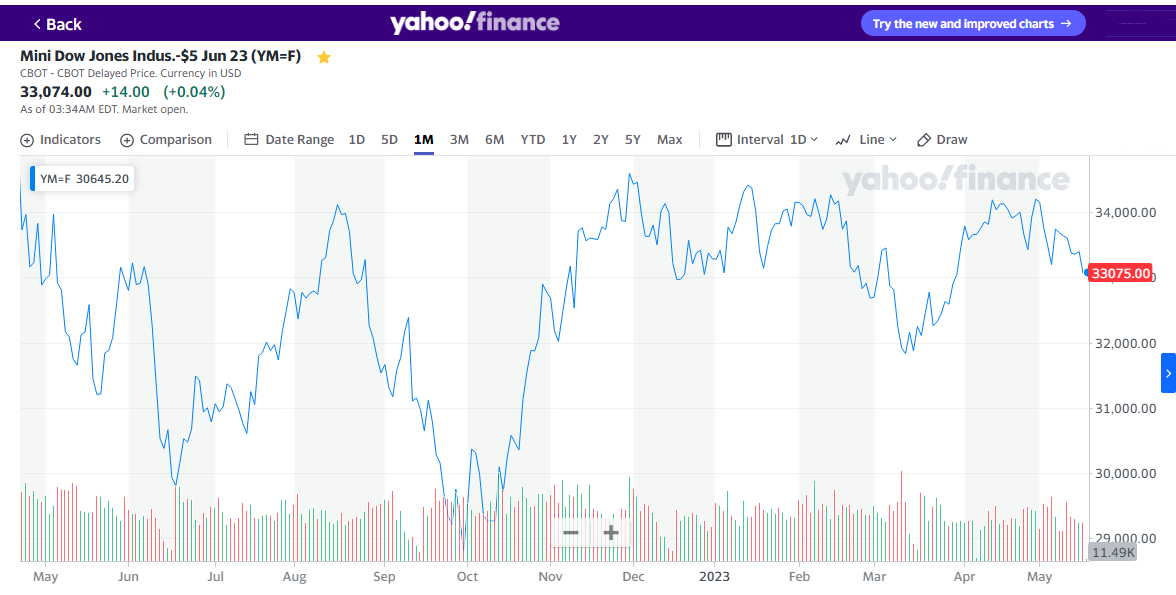Screen dimensions: 1176x595
Task: Show the Max time range
Action: point(669,140)
